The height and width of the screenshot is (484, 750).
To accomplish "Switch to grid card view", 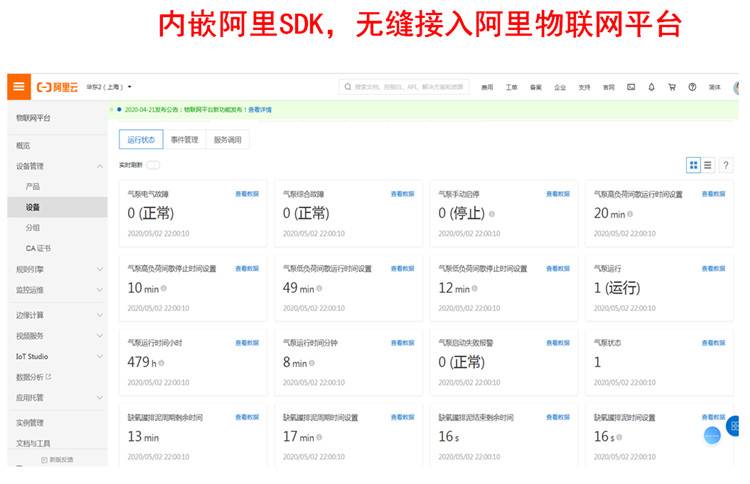I will click(x=693, y=165).
